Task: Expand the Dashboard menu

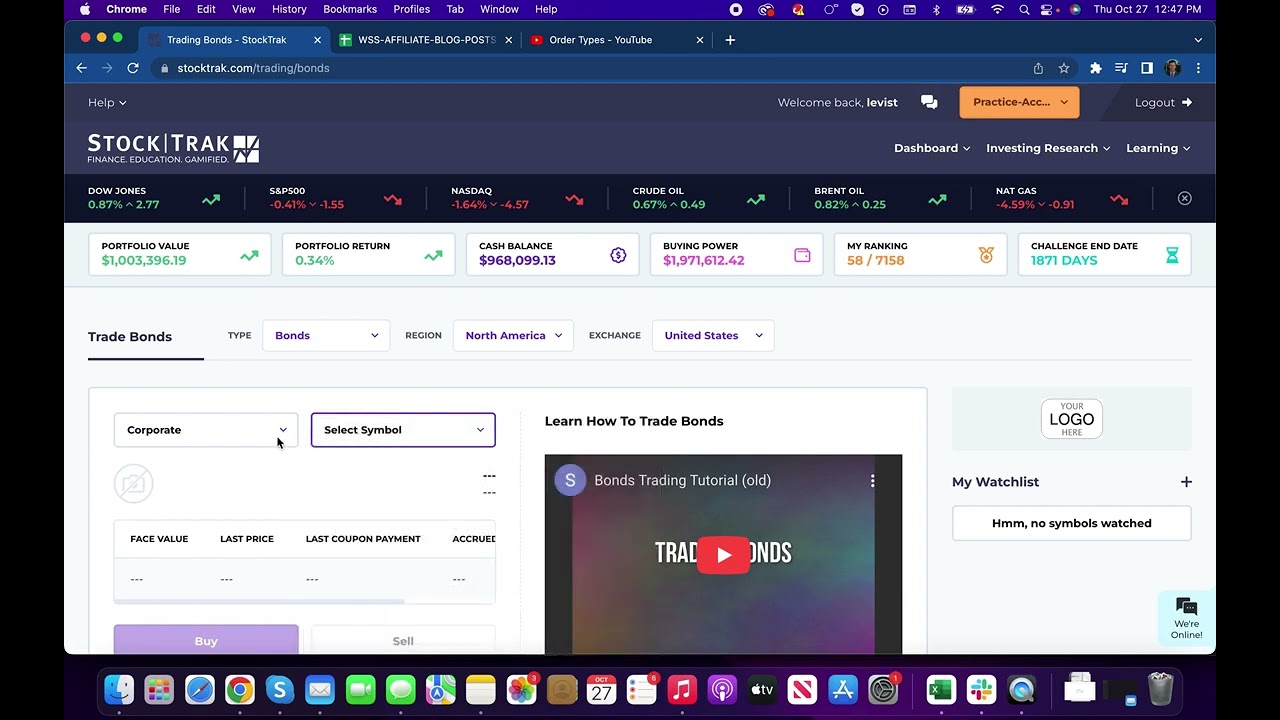Action: coord(932,148)
